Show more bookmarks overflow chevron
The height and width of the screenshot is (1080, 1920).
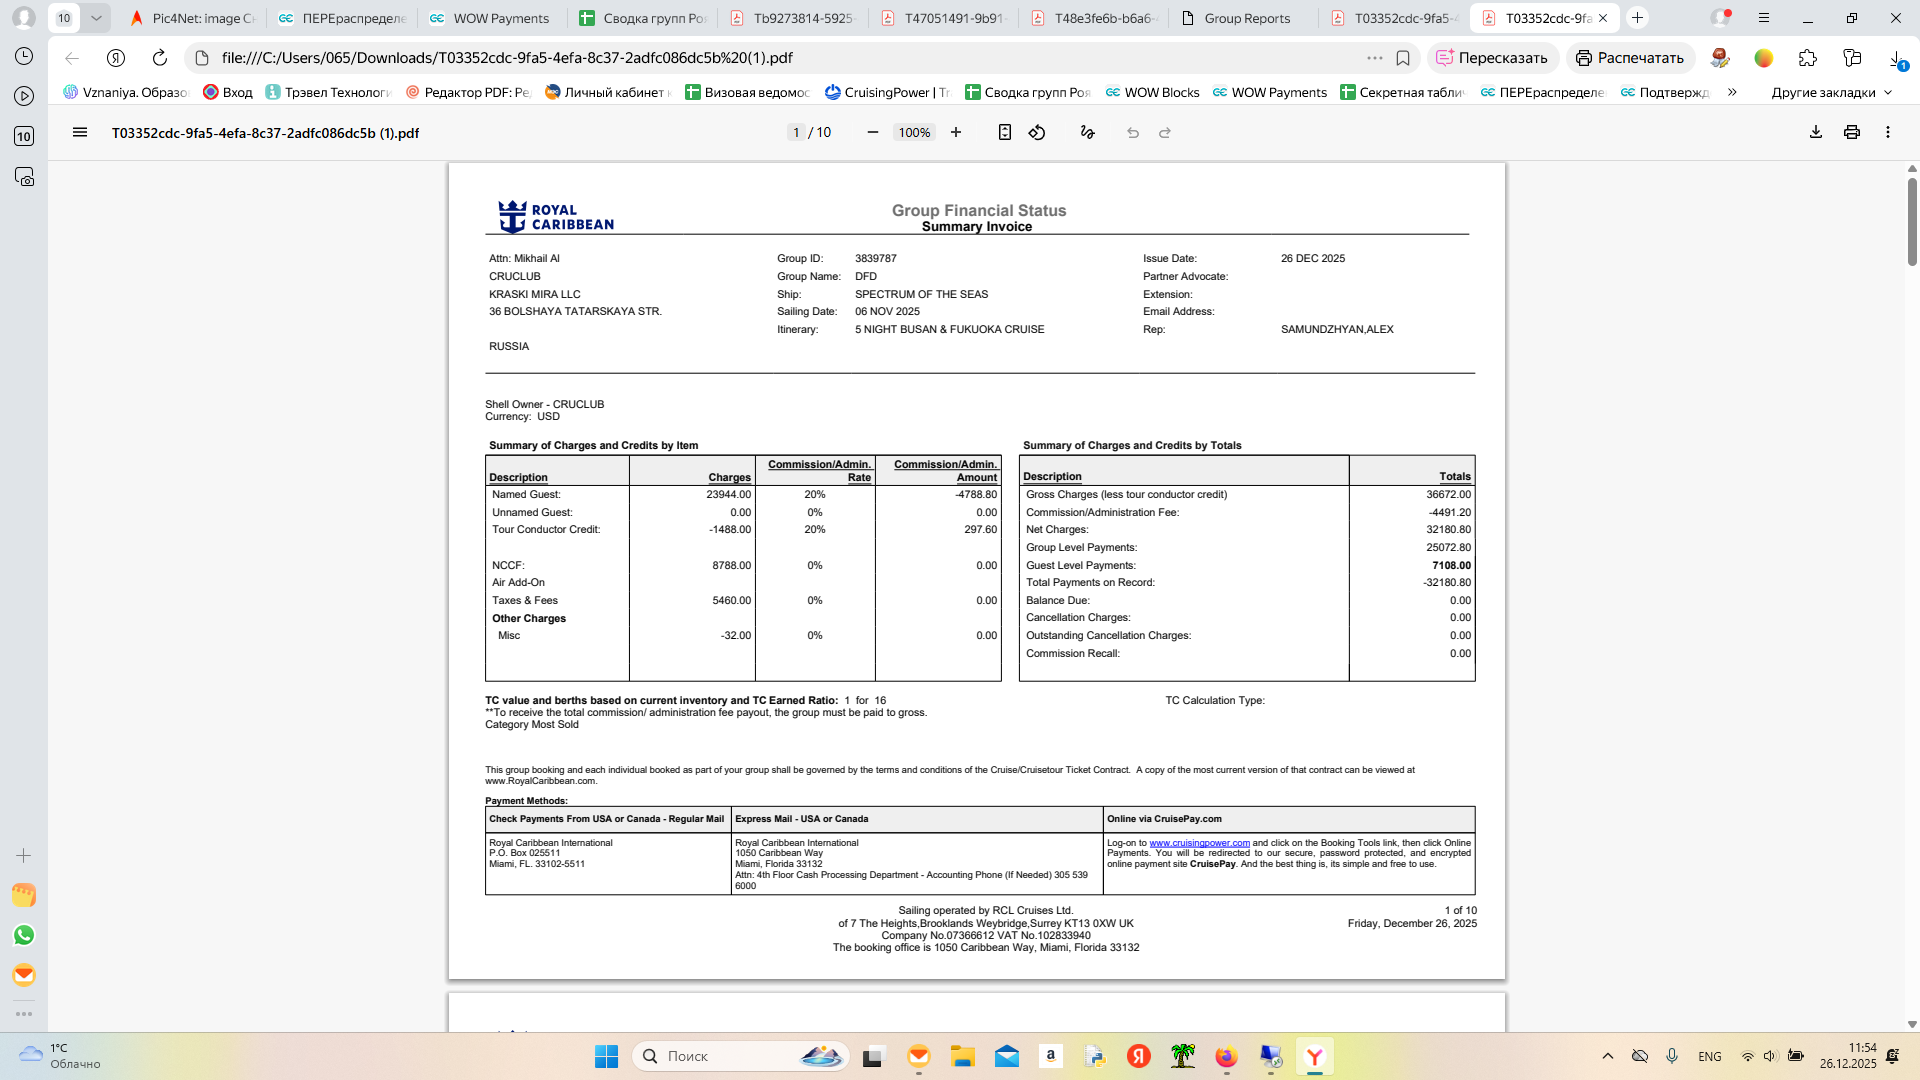(x=1732, y=92)
